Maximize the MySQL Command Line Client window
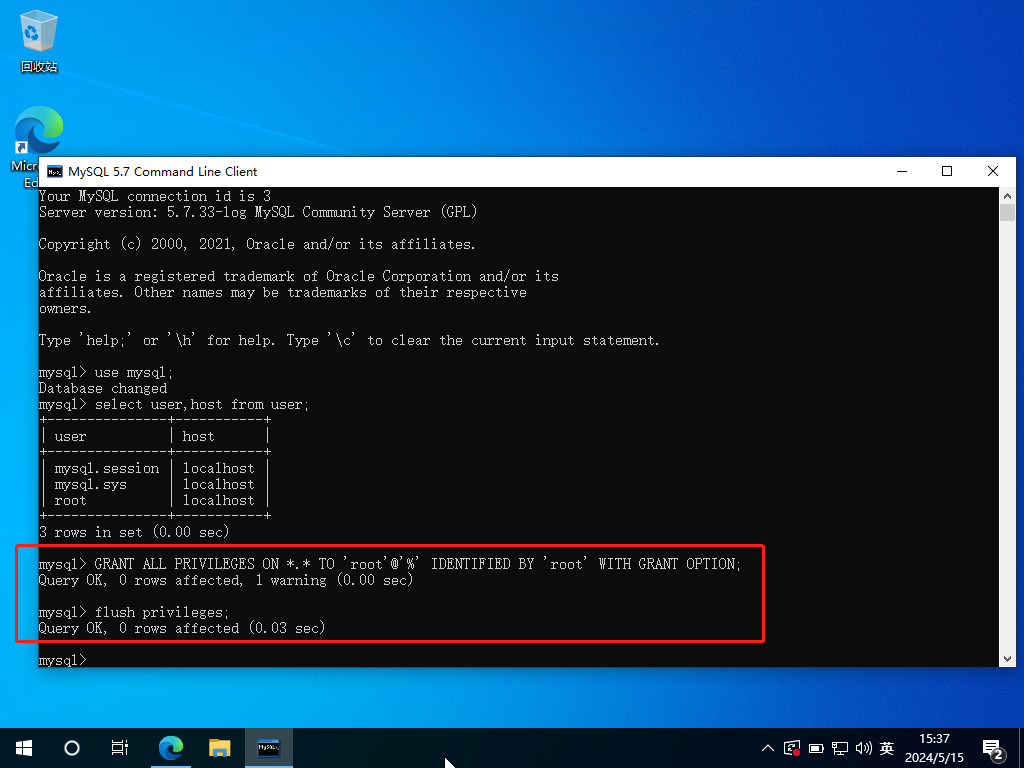 coord(947,171)
